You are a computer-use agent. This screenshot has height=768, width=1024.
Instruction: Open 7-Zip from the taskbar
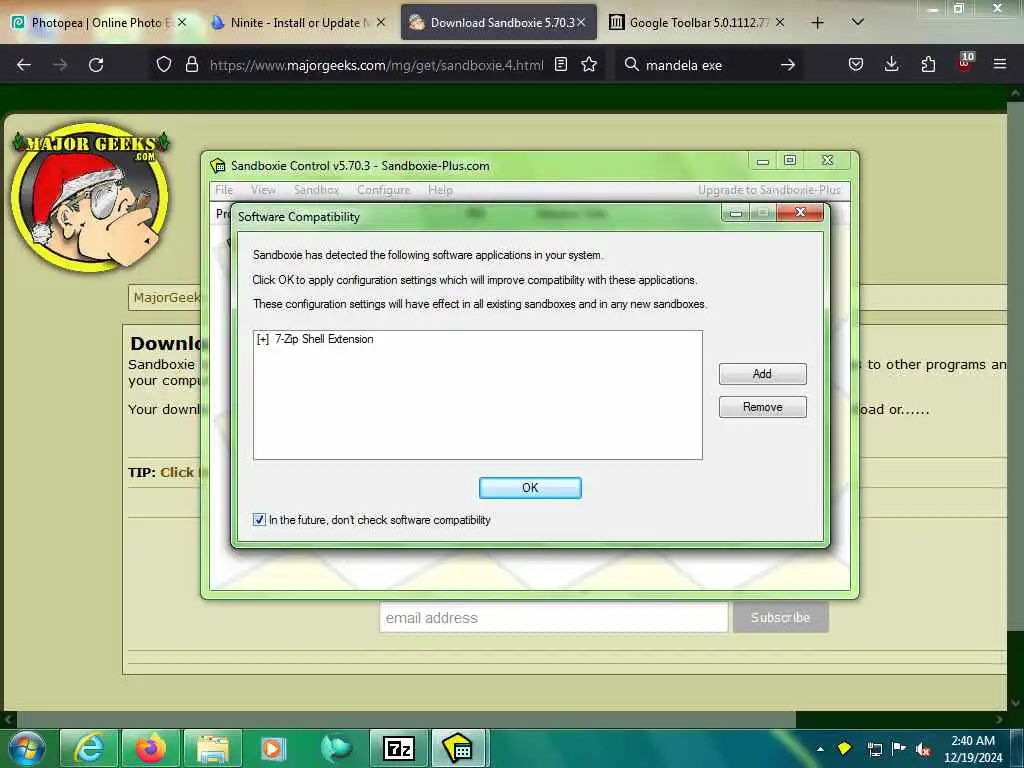399,748
